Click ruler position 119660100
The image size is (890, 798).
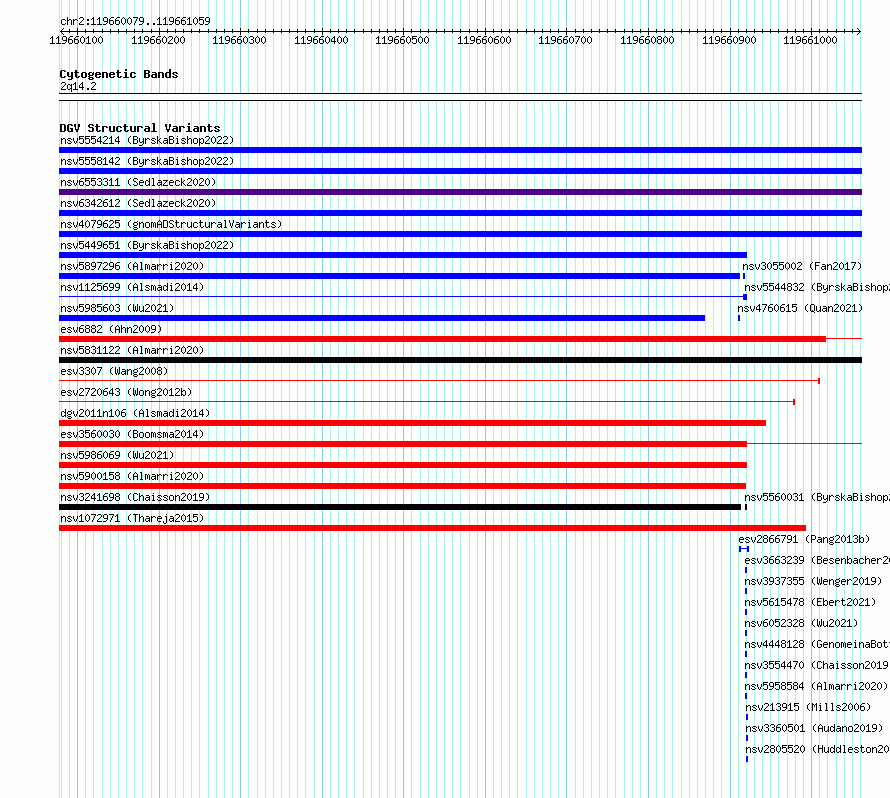pyautogui.click(x=77, y=40)
